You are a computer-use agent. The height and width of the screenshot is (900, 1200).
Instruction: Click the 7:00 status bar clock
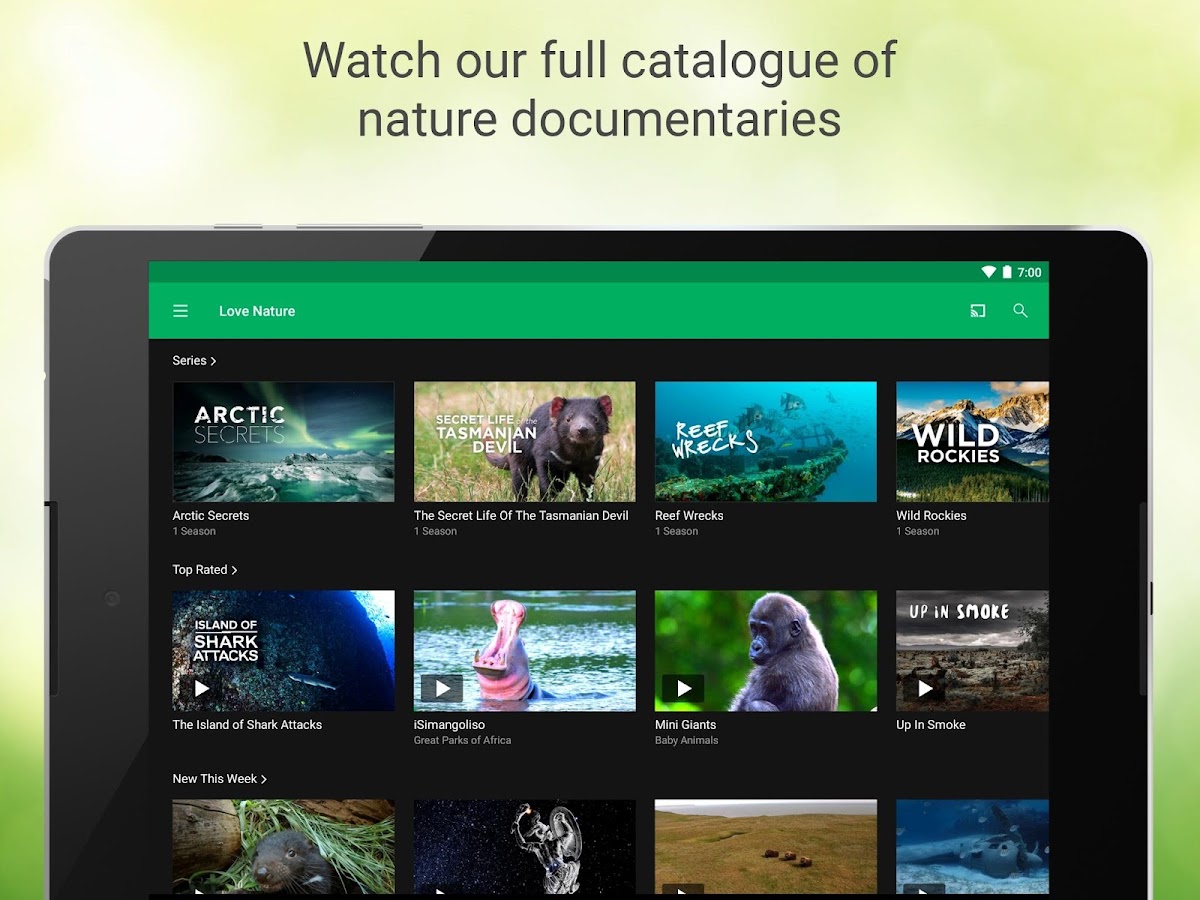point(1029,272)
